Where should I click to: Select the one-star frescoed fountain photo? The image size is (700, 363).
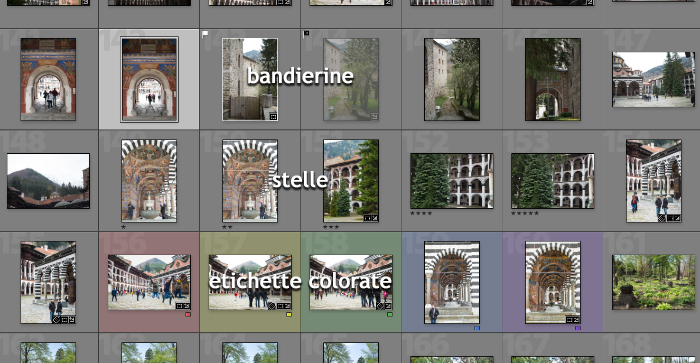(x=149, y=181)
